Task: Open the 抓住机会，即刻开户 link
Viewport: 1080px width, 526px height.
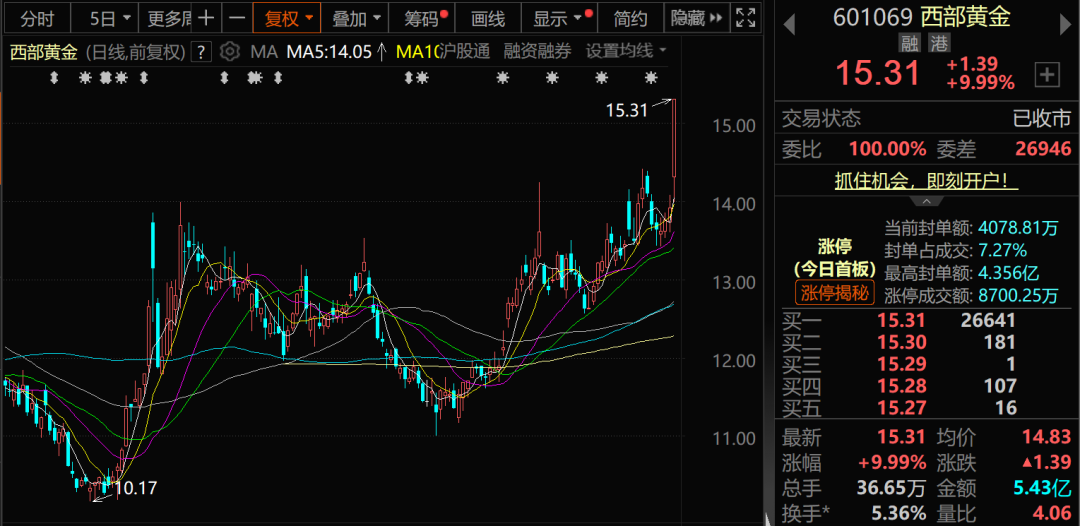Action: point(926,181)
